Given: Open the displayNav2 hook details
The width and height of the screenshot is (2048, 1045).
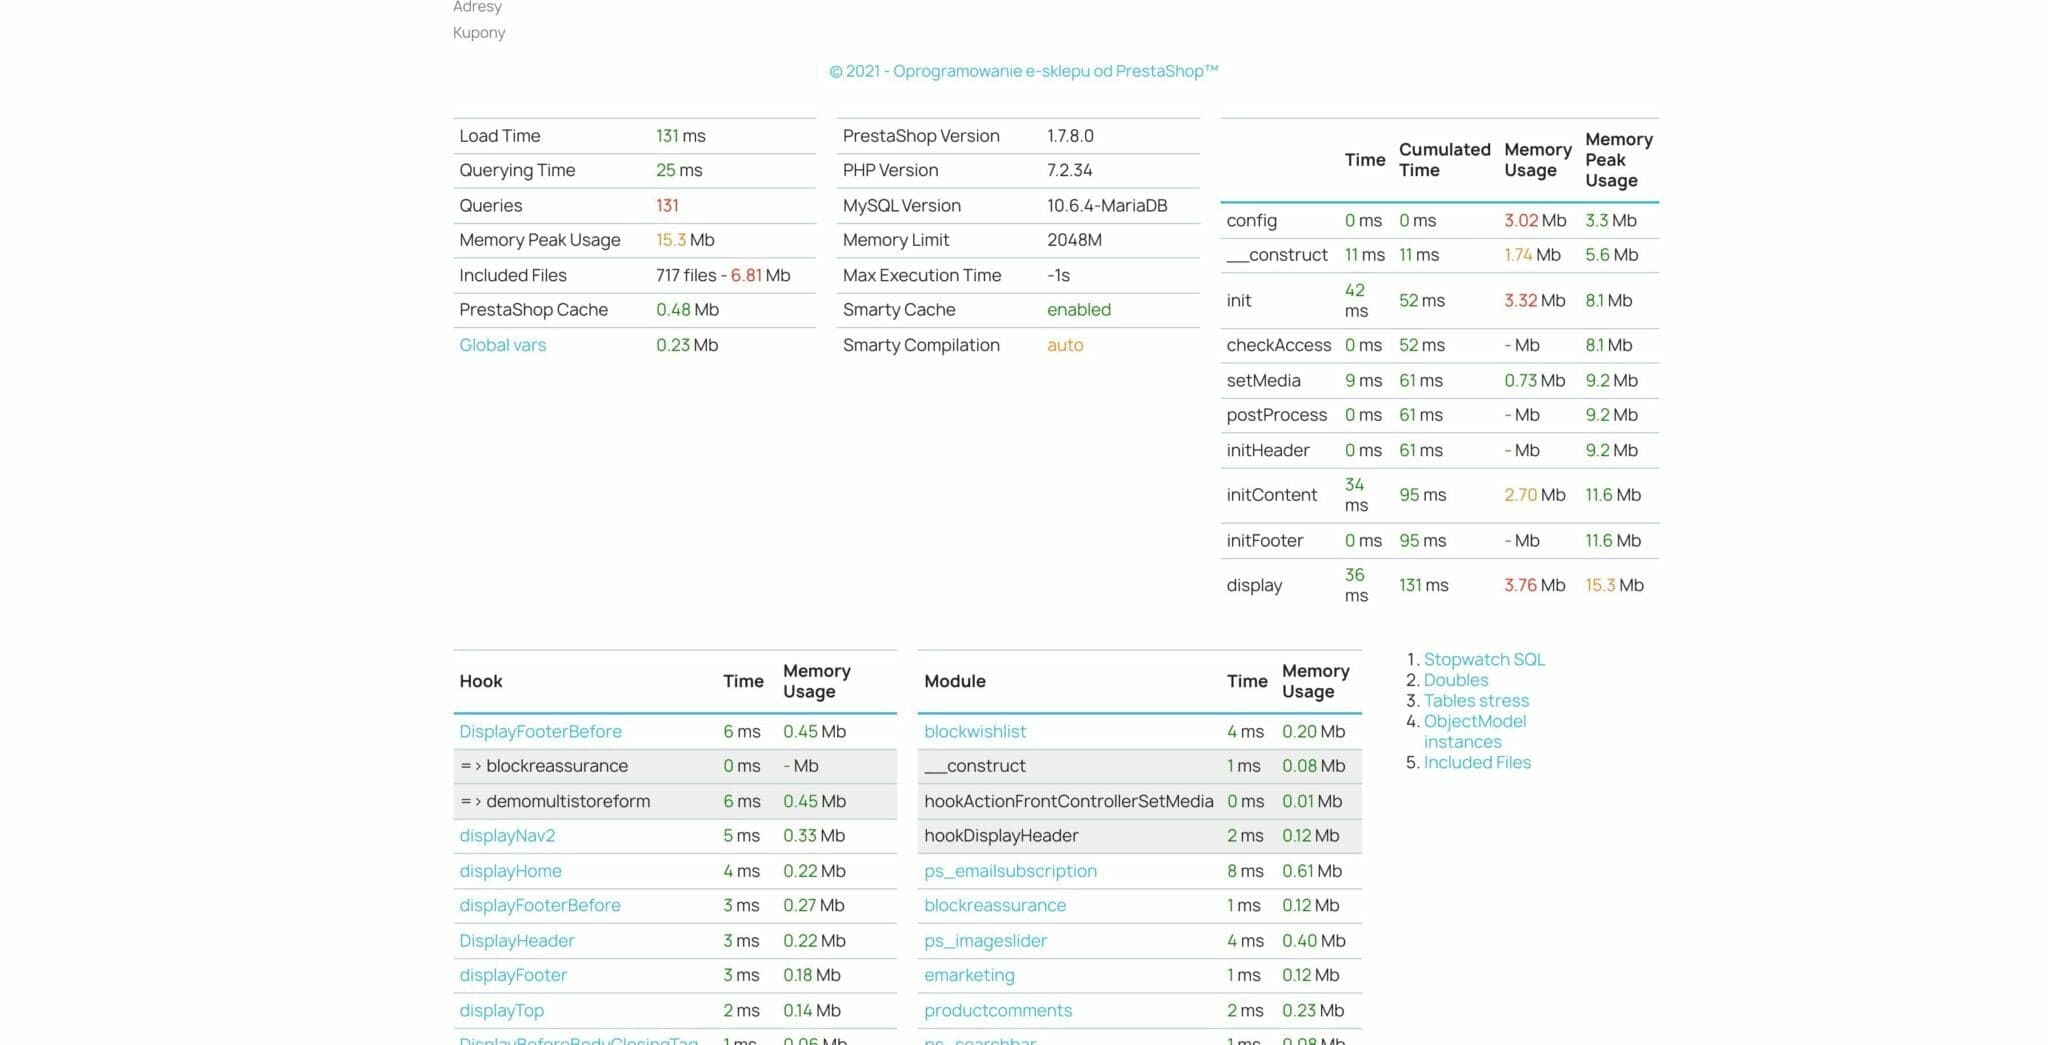Looking at the screenshot, I should click(x=506, y=835).
